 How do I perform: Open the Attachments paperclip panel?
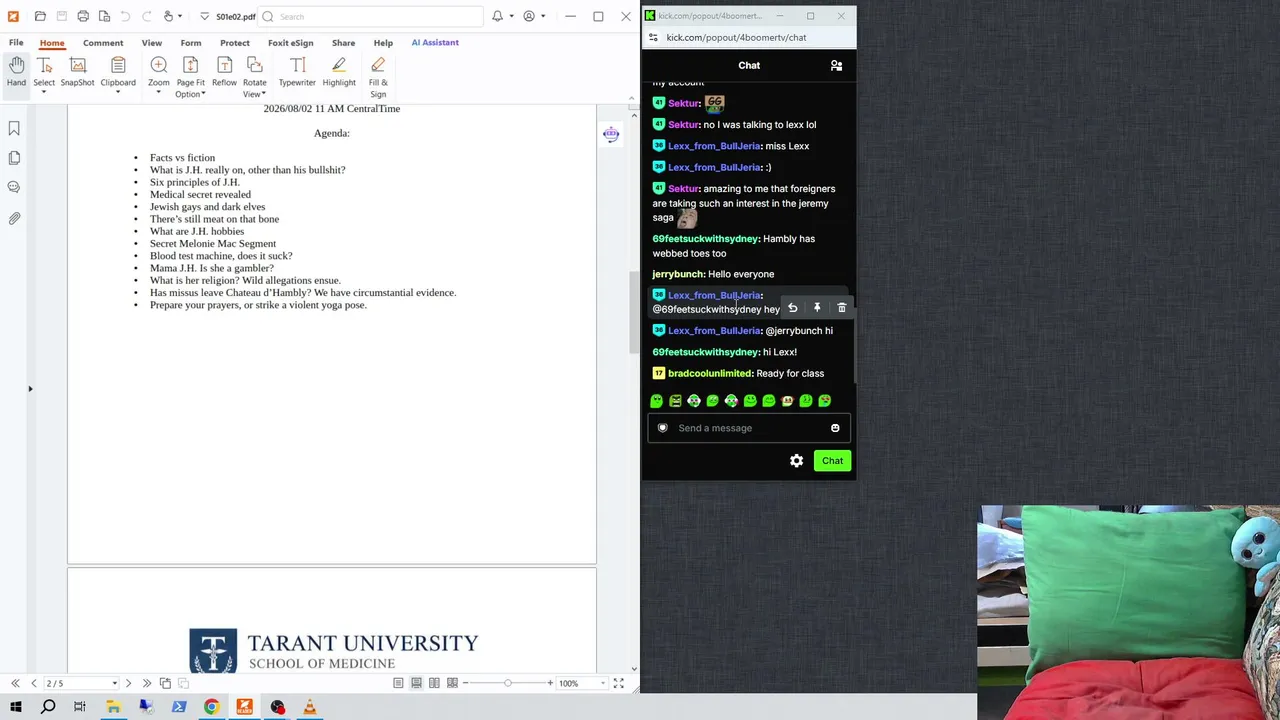(14, 218)
